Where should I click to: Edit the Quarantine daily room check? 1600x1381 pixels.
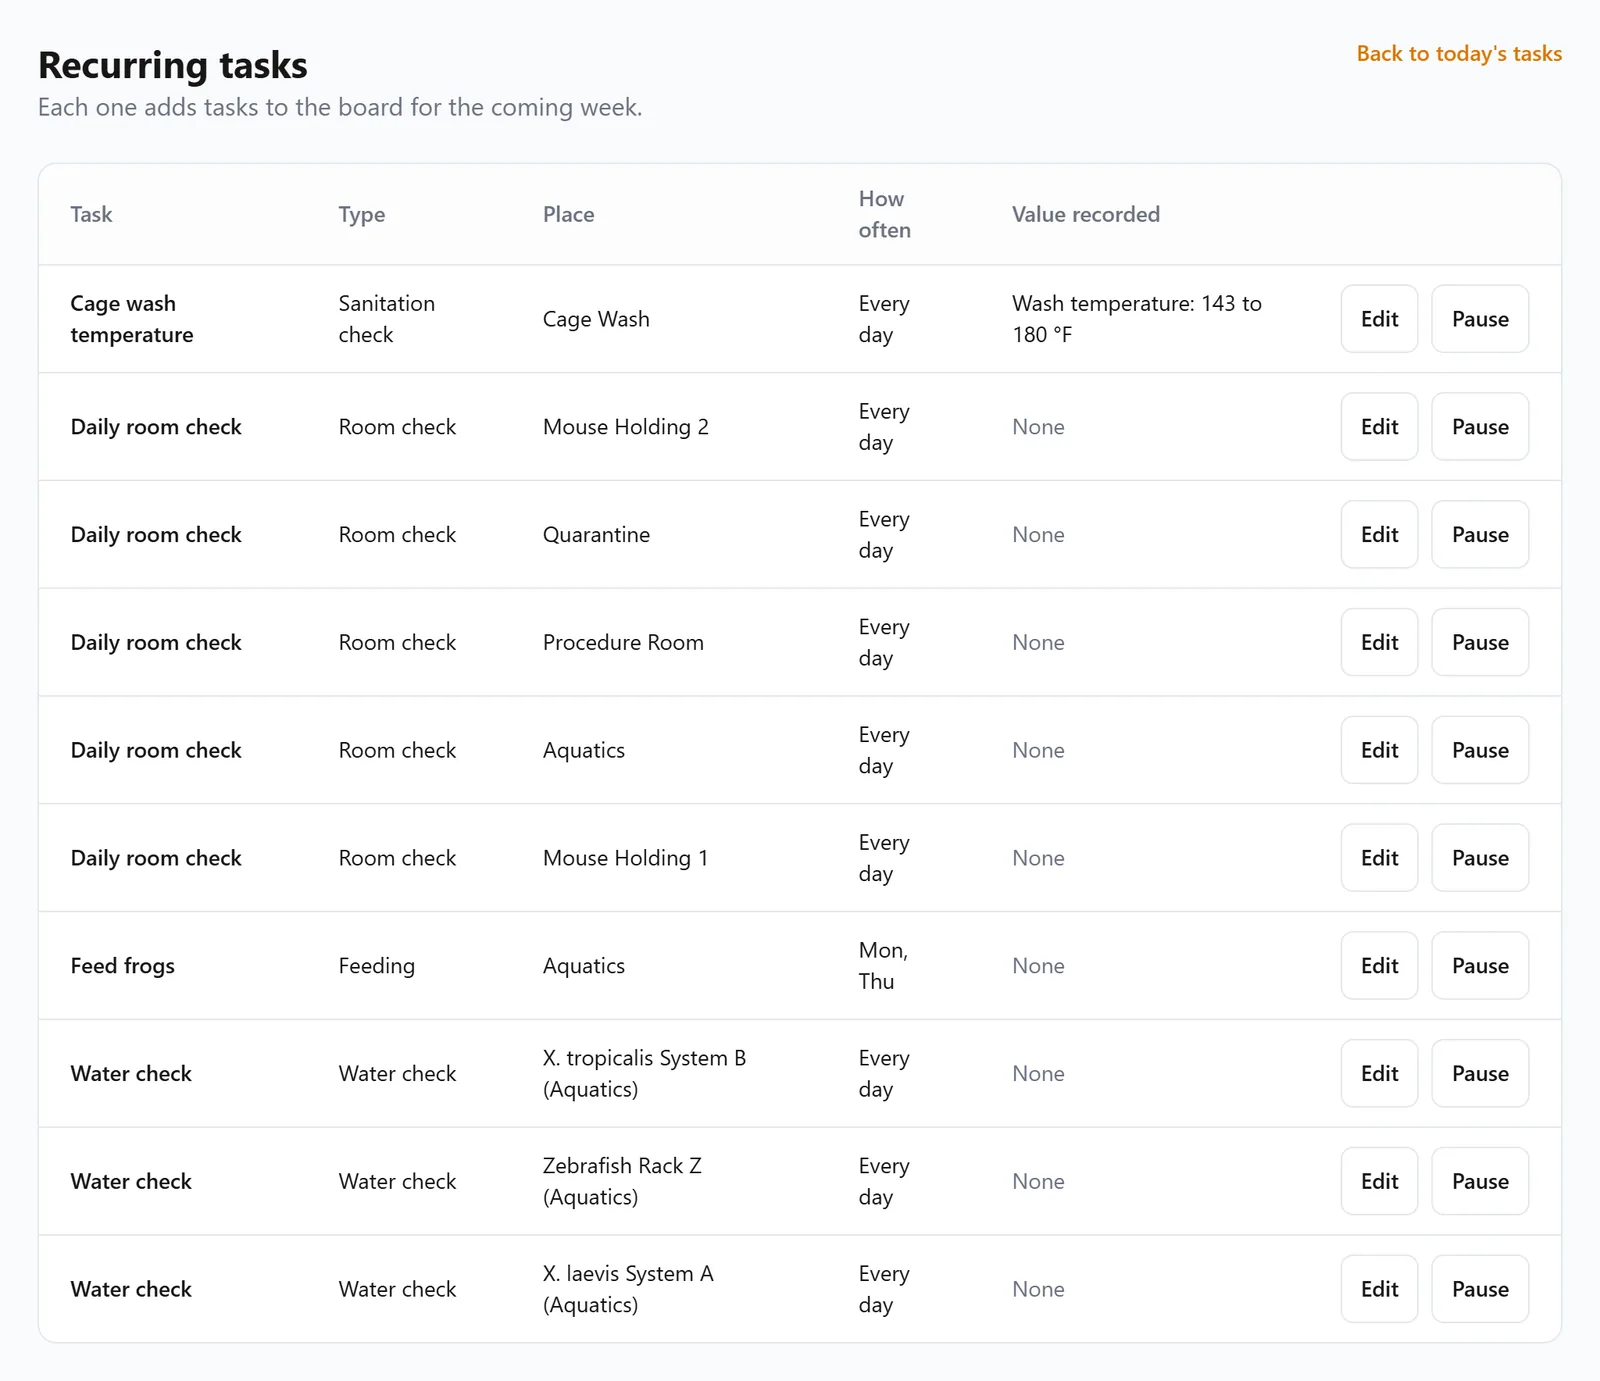[1379, 535]
